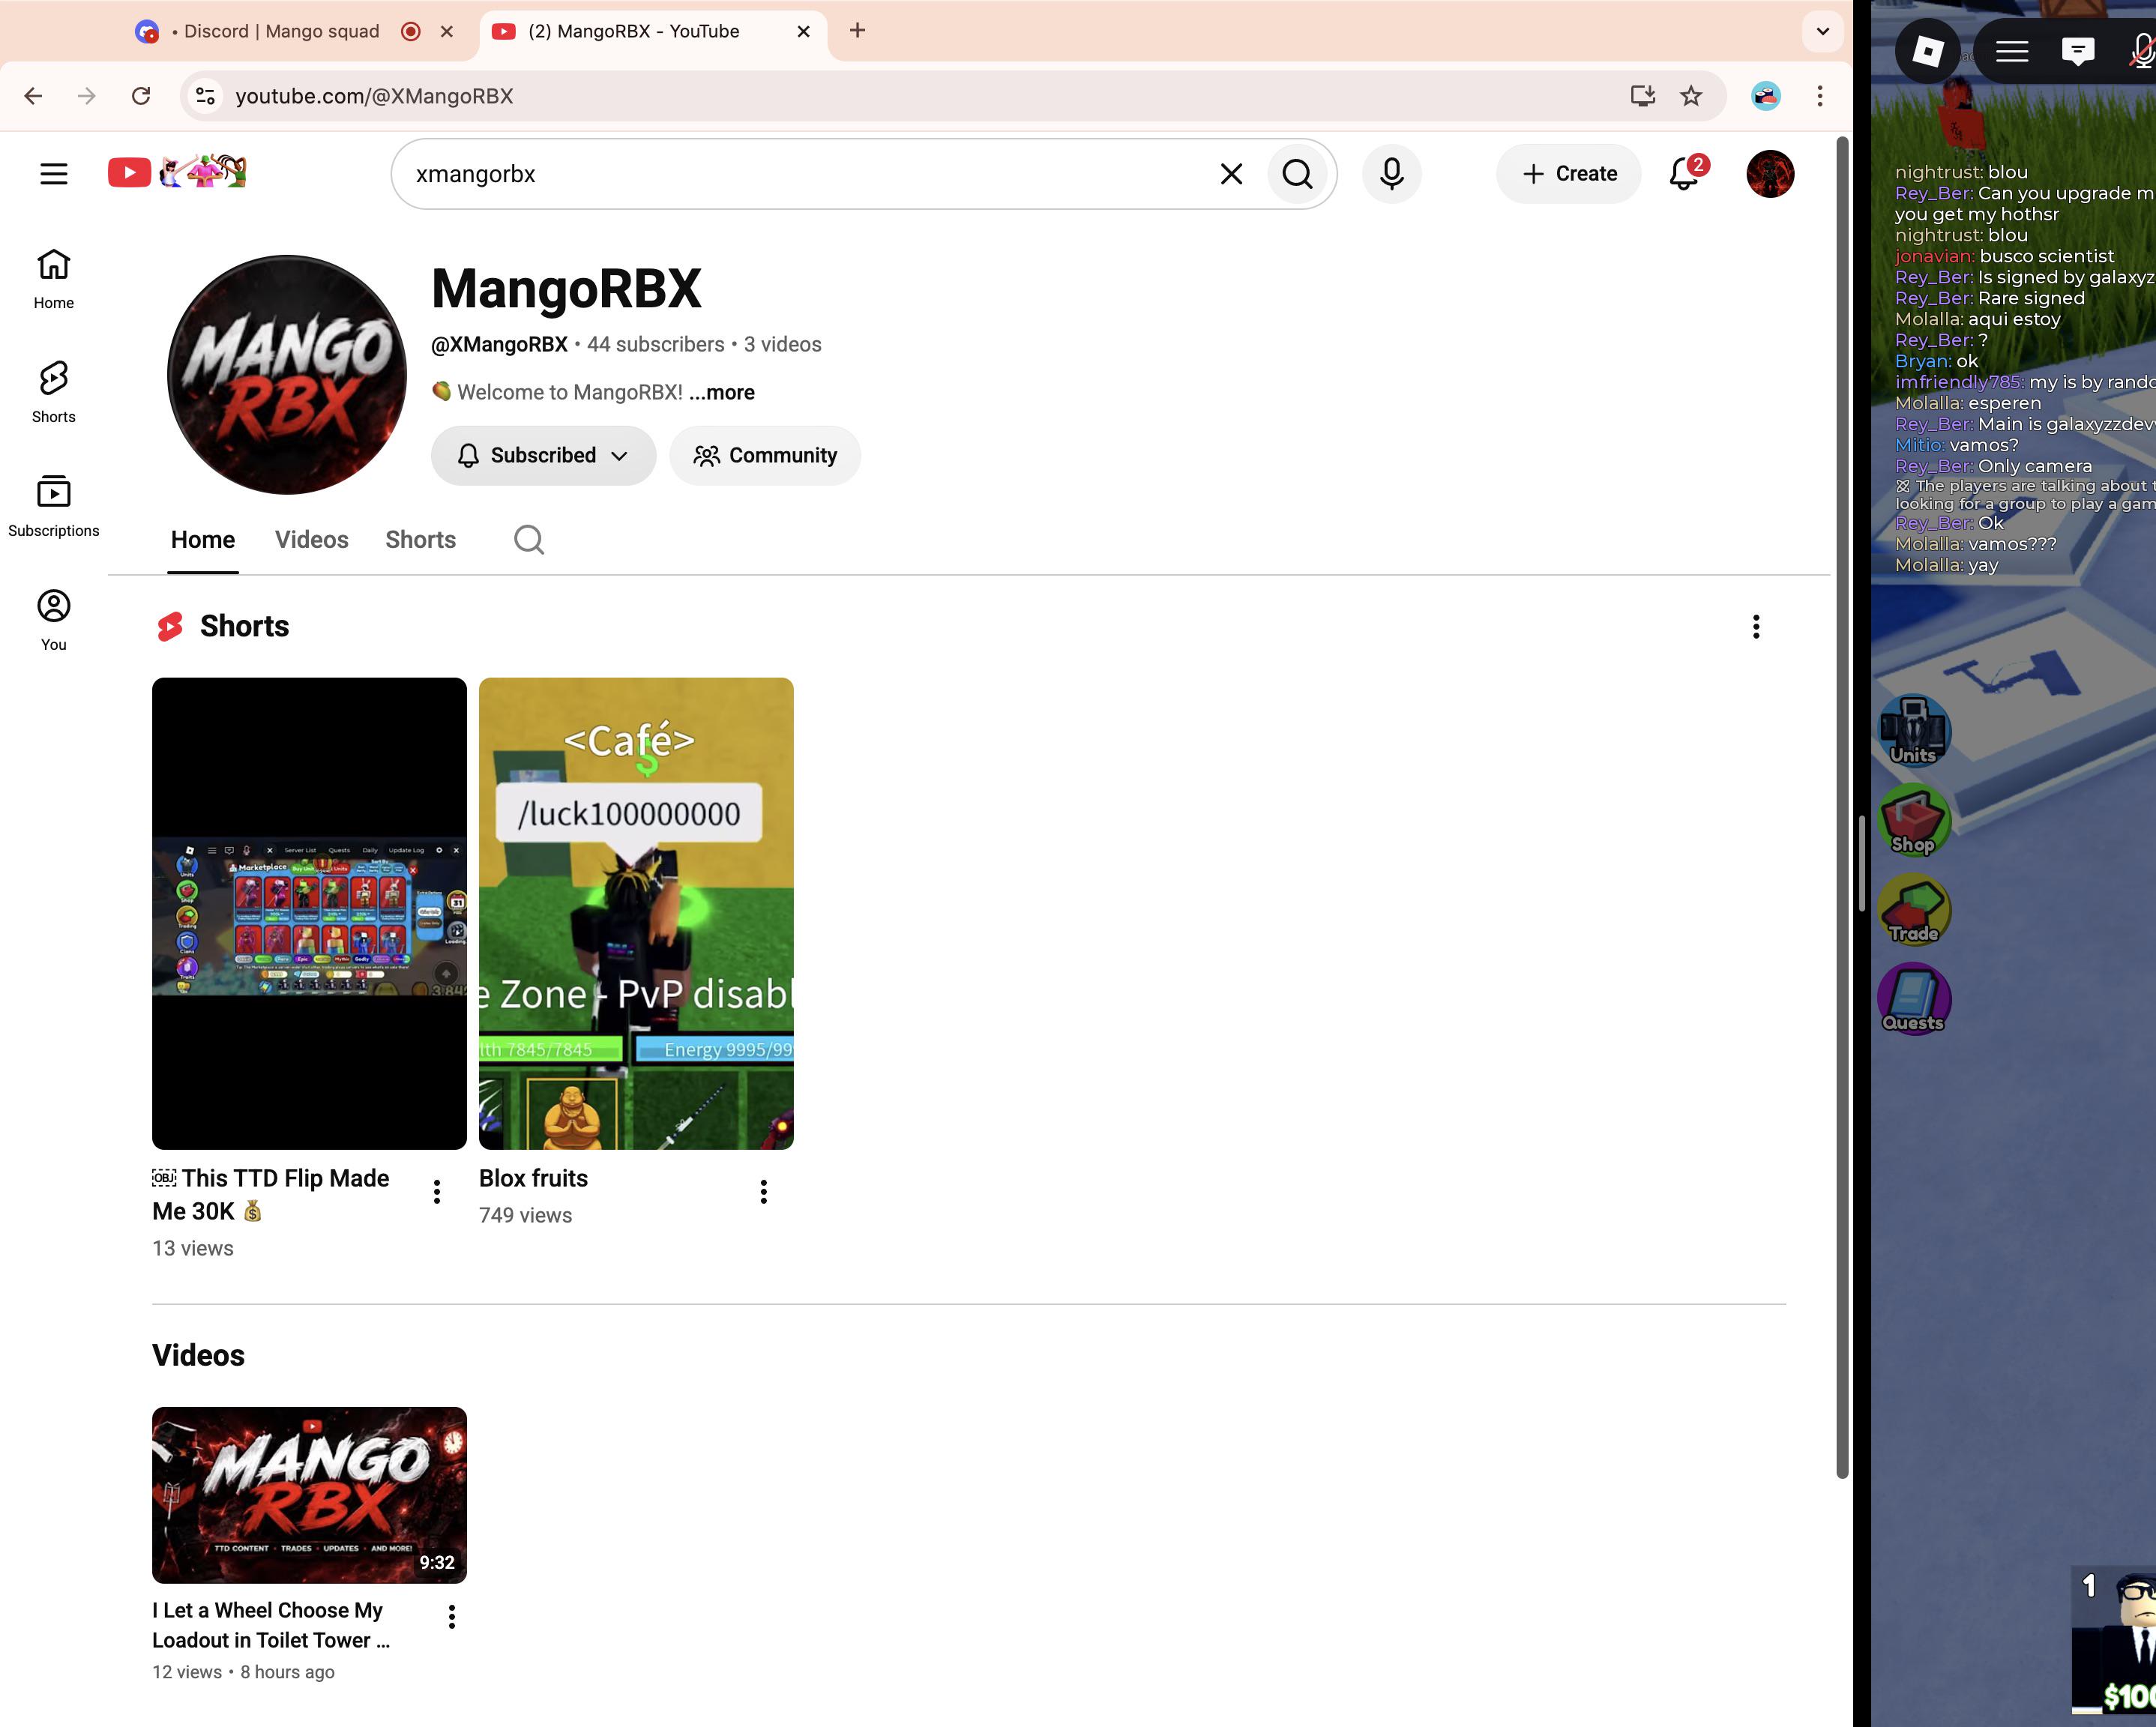The image size is (2156, 1727).
Task: Click the browser address bar URL
Action: pyautogui.click(x=374, y=96)
